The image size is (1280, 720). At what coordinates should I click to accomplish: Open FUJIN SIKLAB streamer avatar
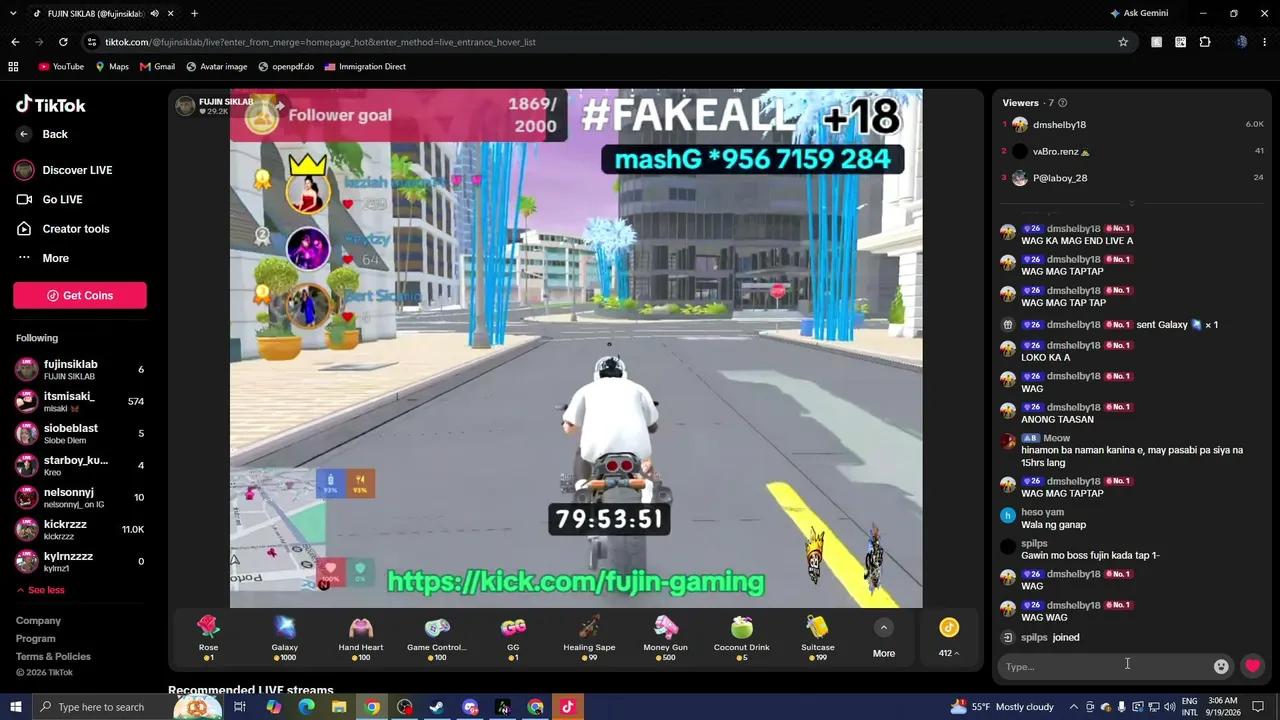185,106
